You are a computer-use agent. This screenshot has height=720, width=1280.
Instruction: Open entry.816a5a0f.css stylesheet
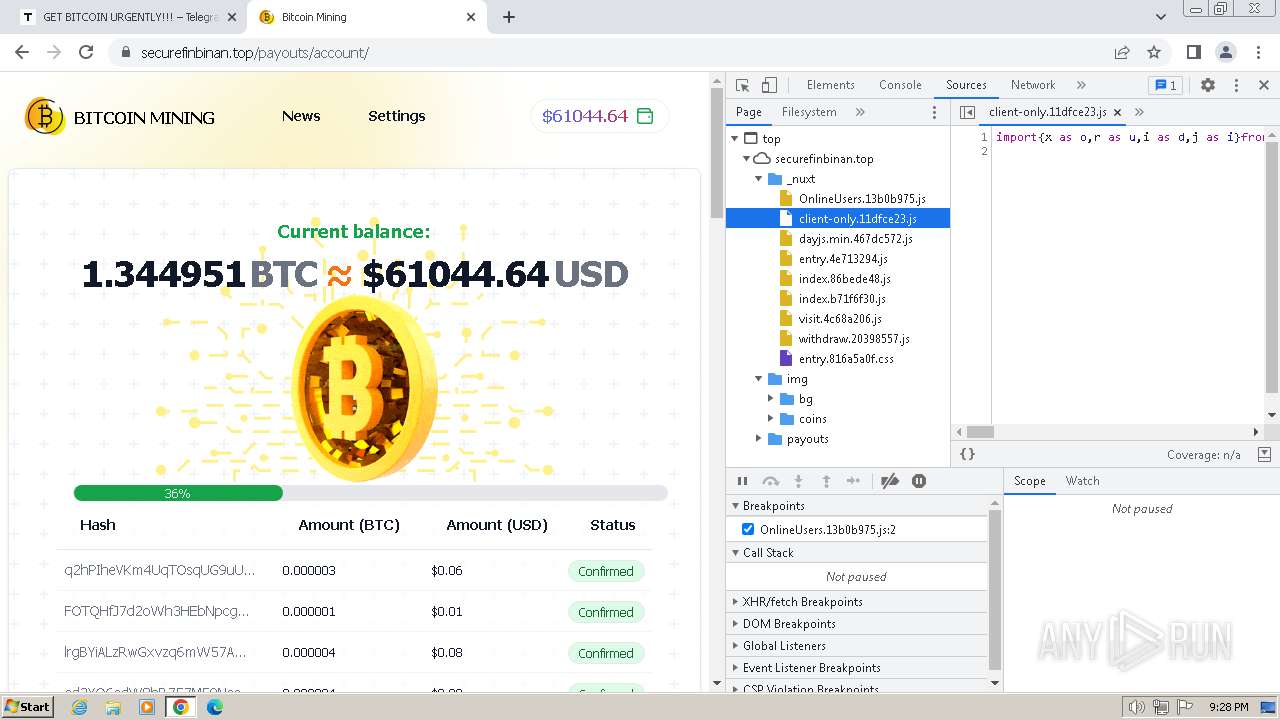pyautogui.click(x=846, y=359)
